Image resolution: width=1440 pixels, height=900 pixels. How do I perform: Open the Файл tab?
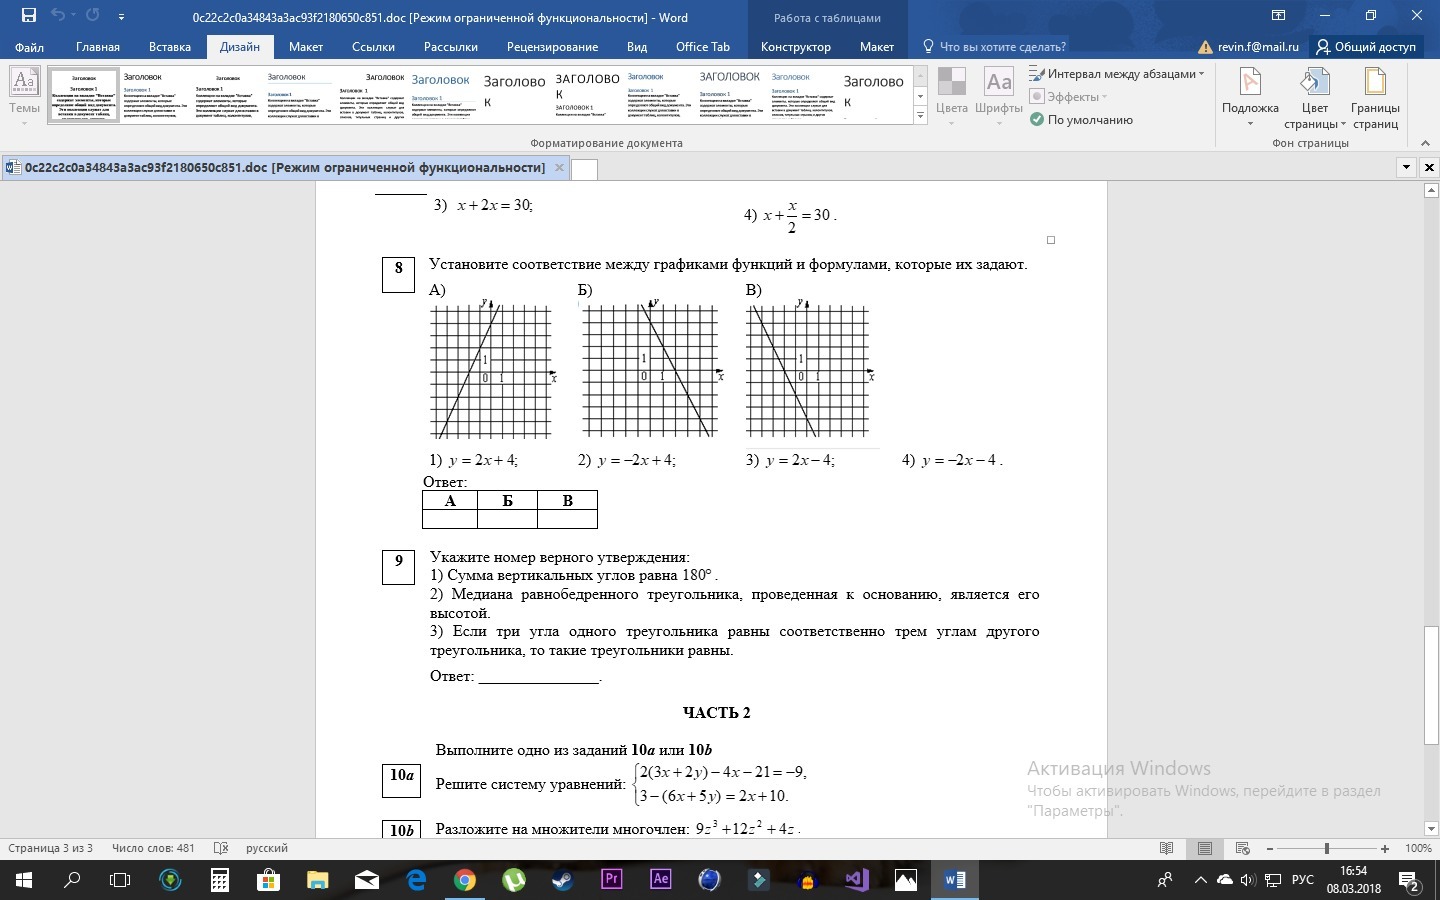click(29, 47)
